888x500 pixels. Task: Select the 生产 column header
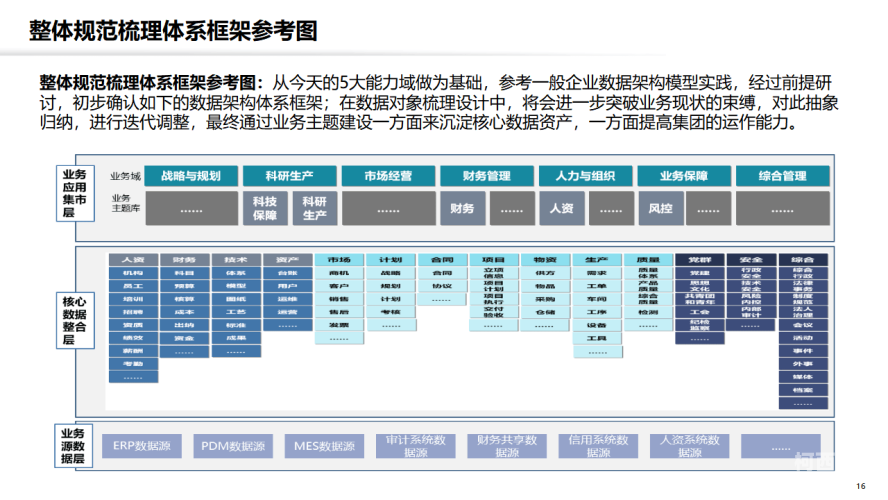(597, 260)
